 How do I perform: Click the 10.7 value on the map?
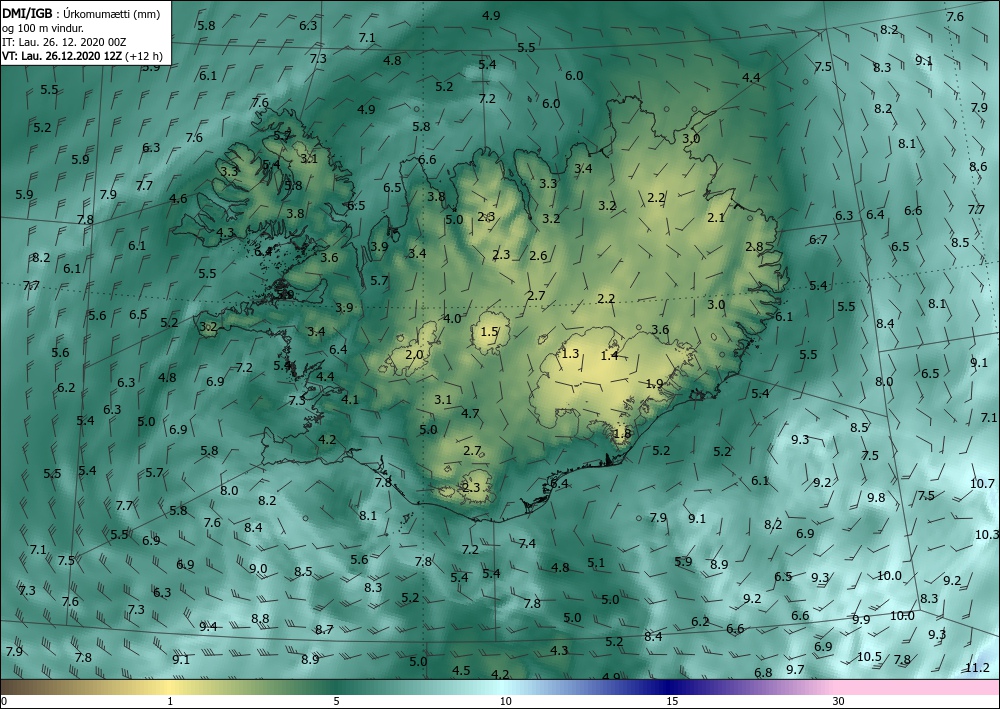pyautogui.click(x=982, y=484)
